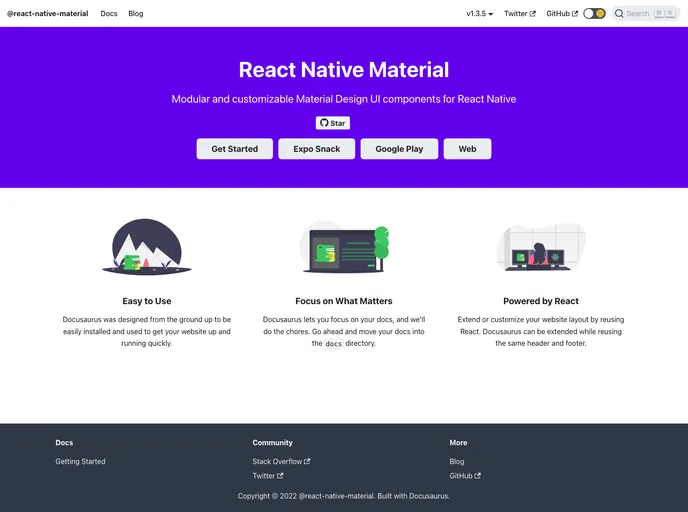Open footer Blog link
688x512 pixels.
(x=456, y=462)
